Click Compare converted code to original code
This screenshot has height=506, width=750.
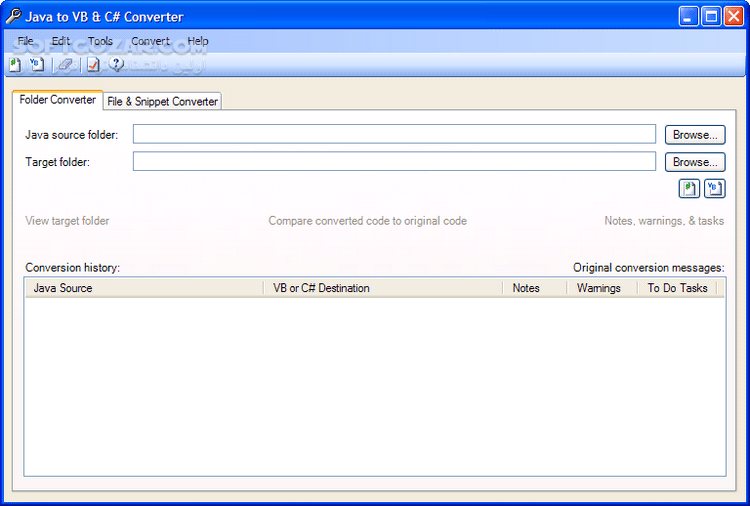(367, 221)
